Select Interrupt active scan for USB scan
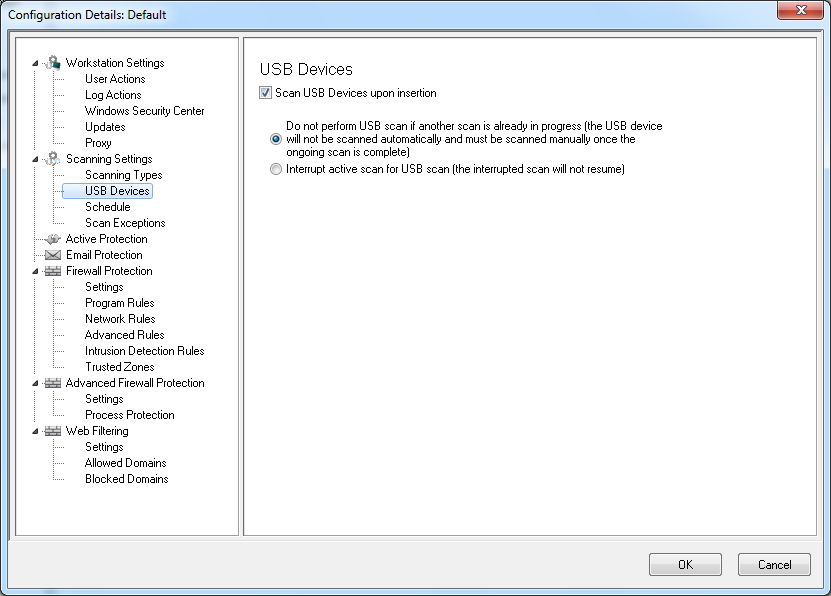Image resolution: width=831 pixels, height=596 pixels. coord(276,170)
